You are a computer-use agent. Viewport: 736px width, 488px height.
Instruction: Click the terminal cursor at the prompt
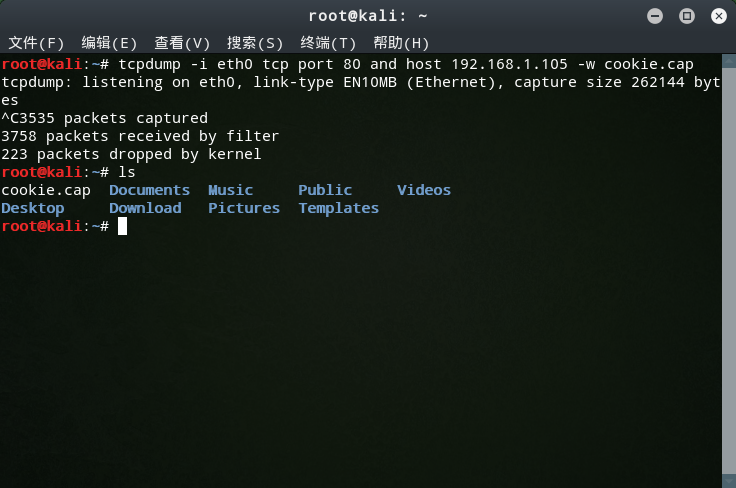123,226
